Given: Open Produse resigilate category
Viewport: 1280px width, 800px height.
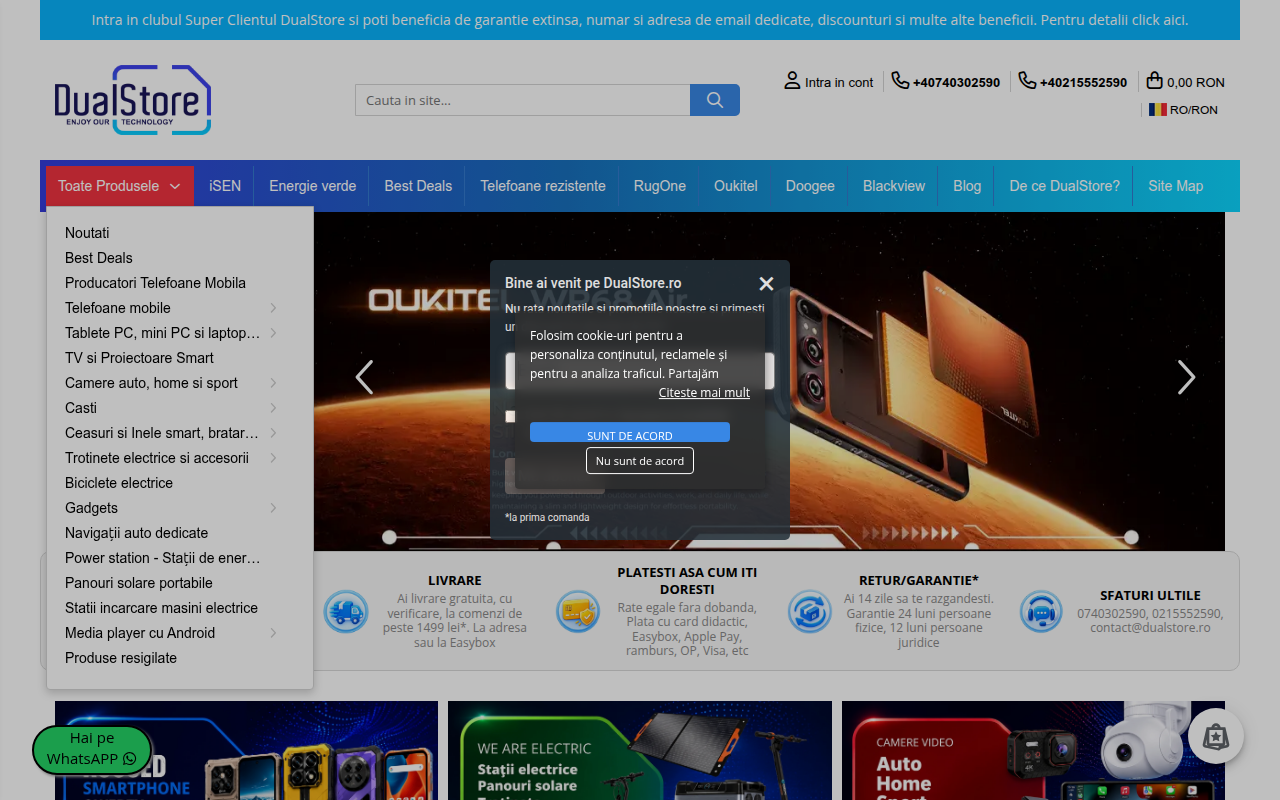Looking at the screenshot, I should pyautogui.click(x=121, y=658).
